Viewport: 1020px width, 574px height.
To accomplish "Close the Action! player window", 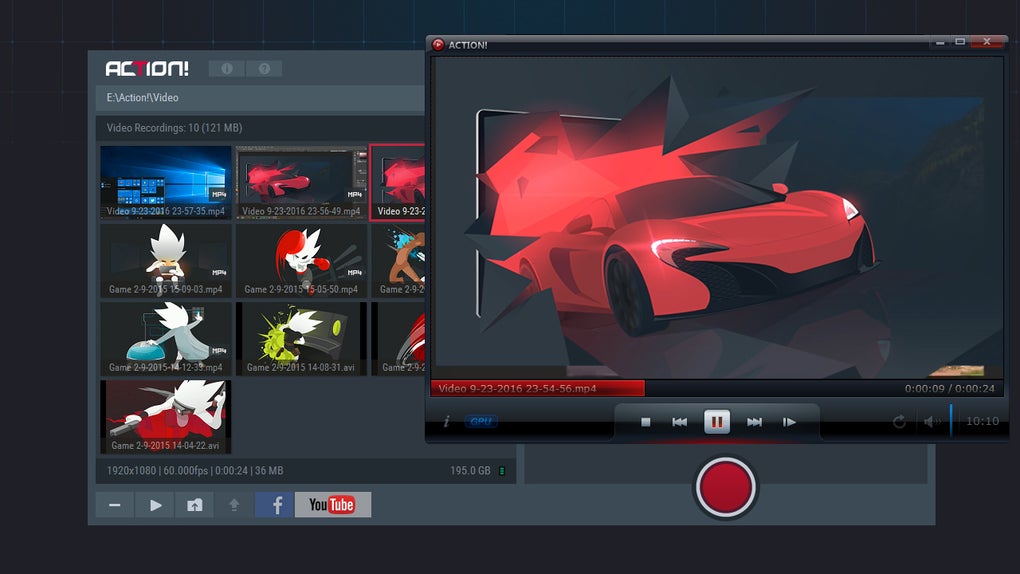I will pos(987,42).
